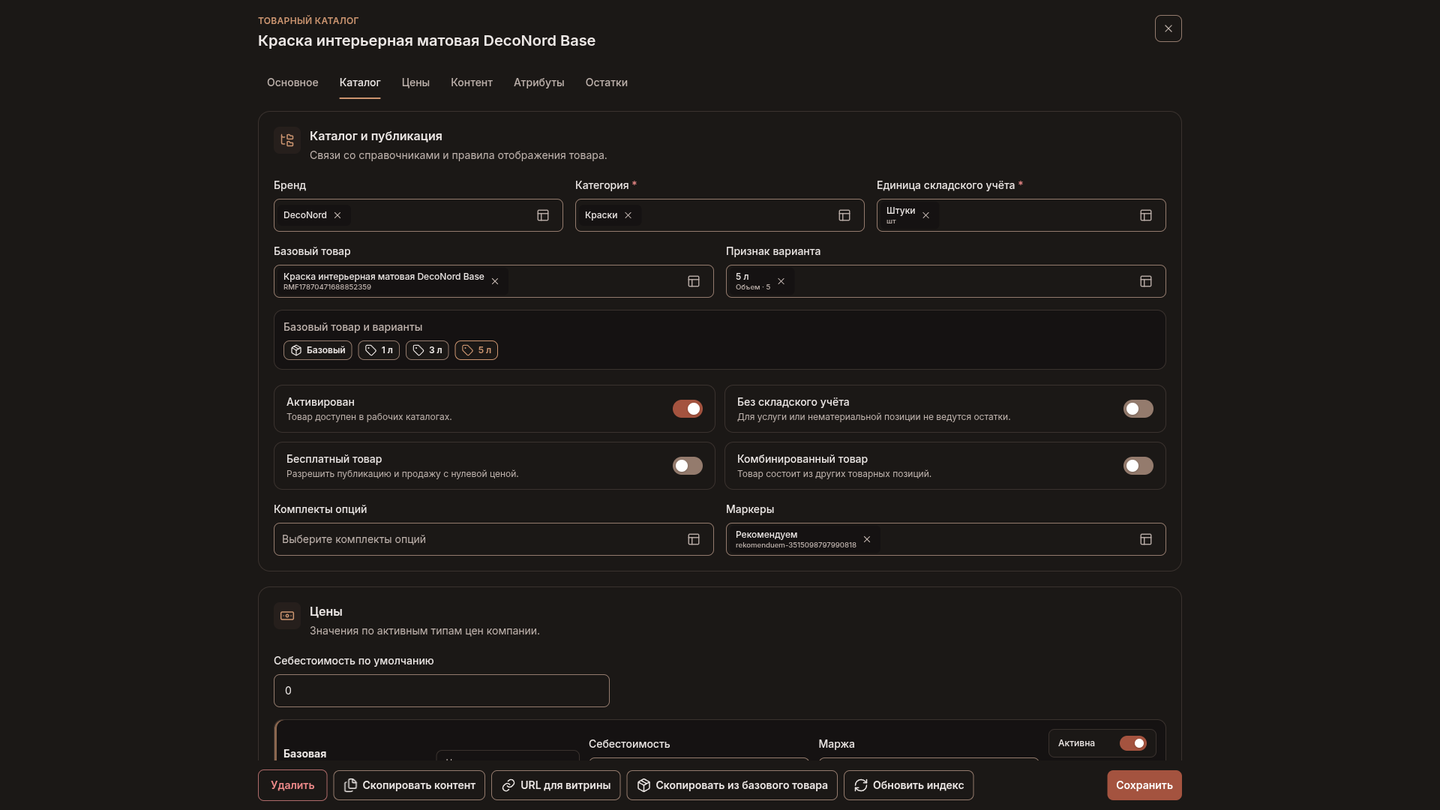Switch to Цены tab

(416, 82)
